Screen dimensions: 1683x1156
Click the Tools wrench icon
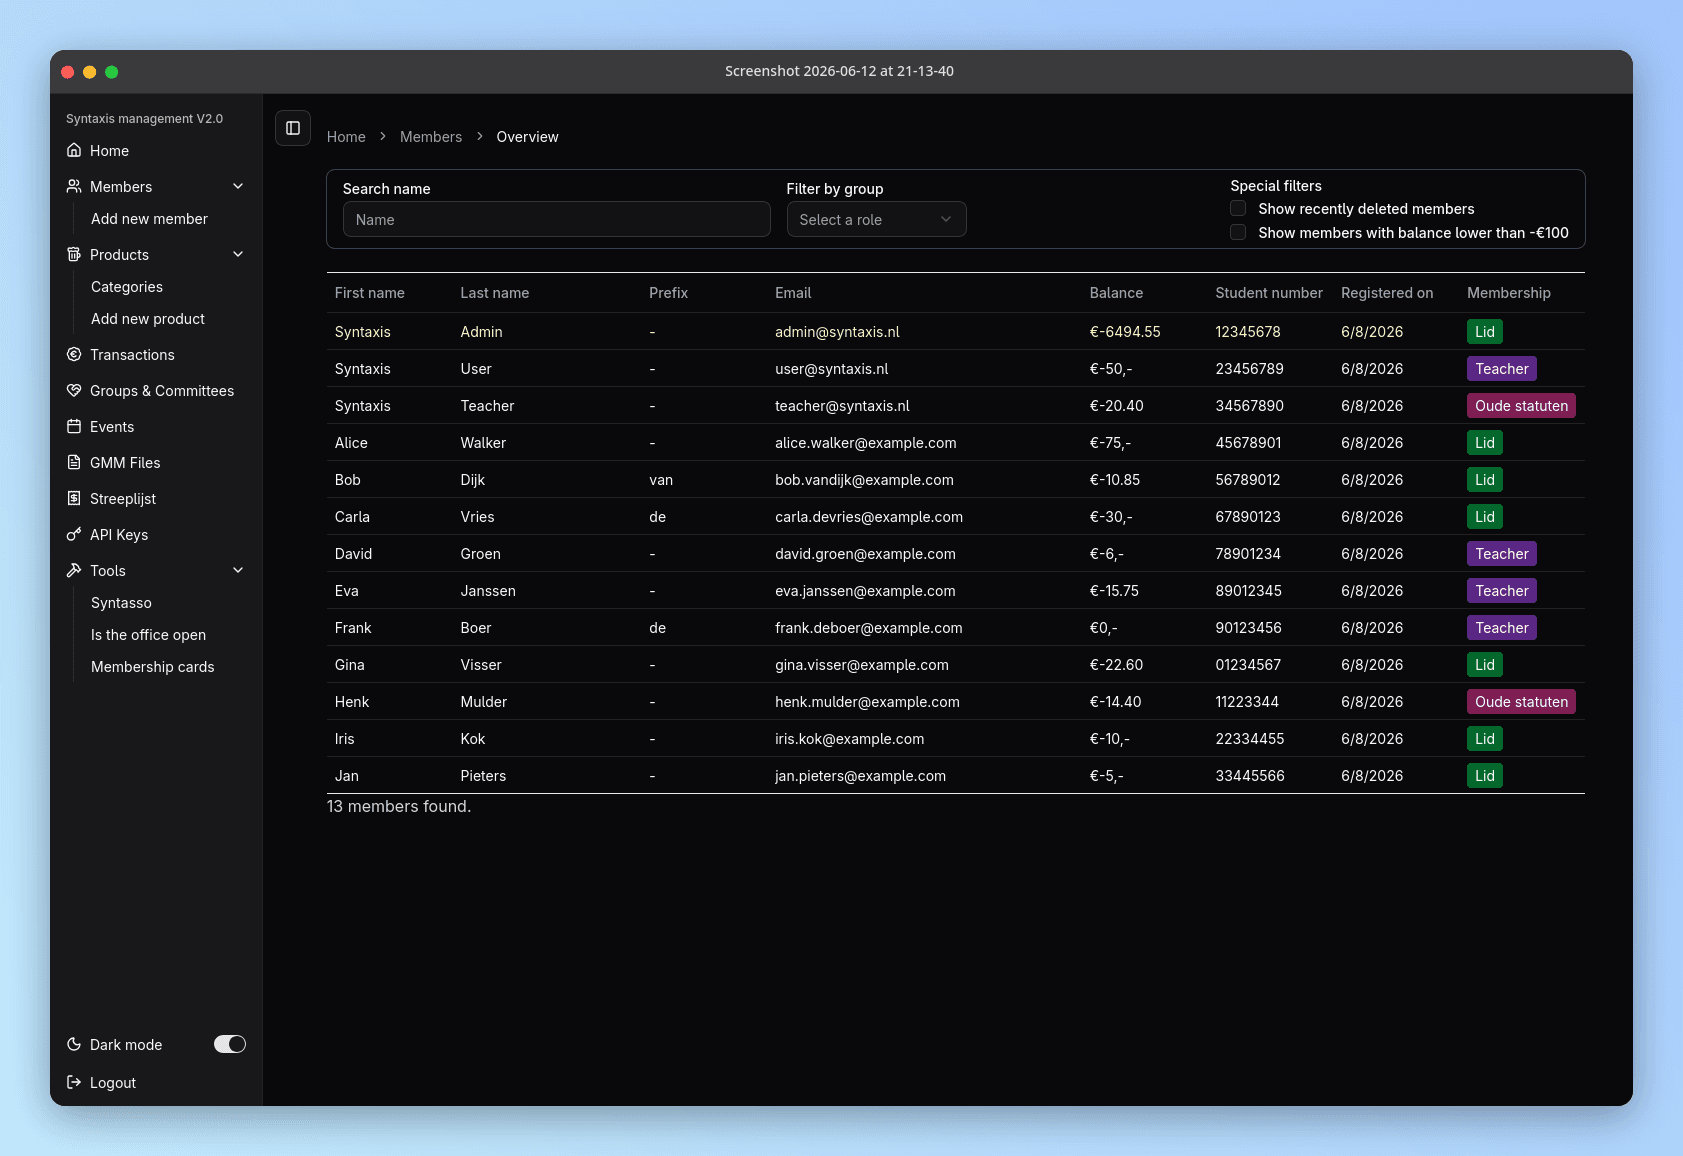[x=74, y=570]
